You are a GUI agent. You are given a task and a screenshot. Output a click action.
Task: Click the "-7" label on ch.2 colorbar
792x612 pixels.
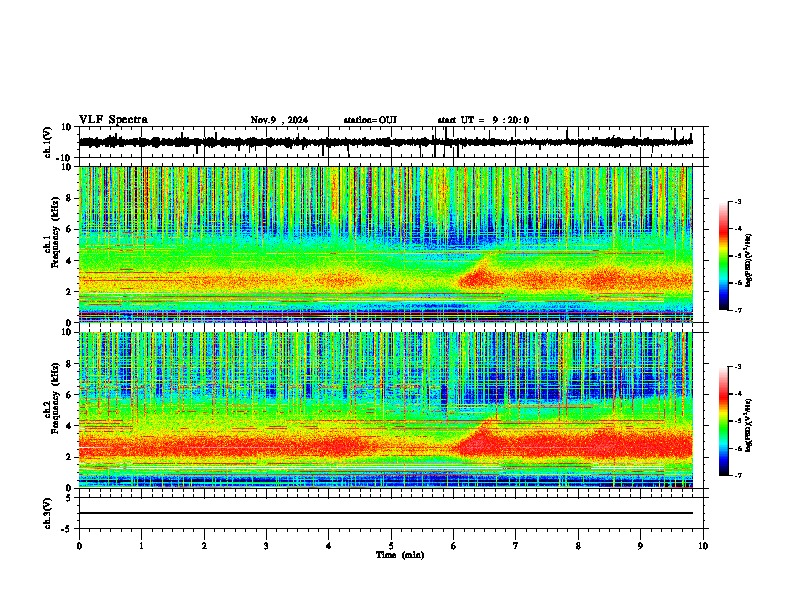click(738, 475)
